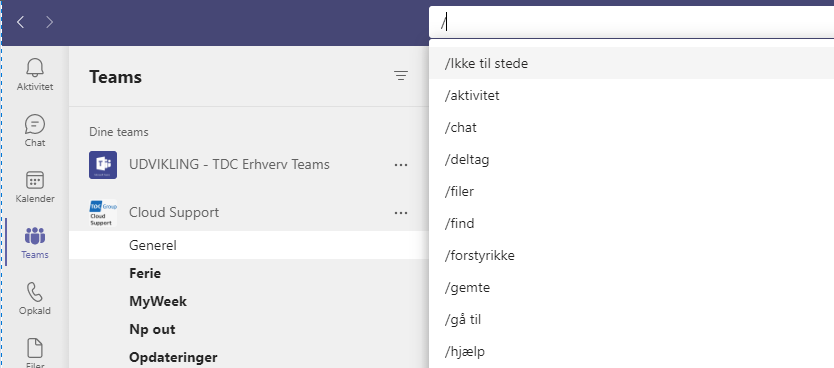The height and width of the screenshot is (368, 834).
Task: Open the Generel channel
Action: pos(249,245)
